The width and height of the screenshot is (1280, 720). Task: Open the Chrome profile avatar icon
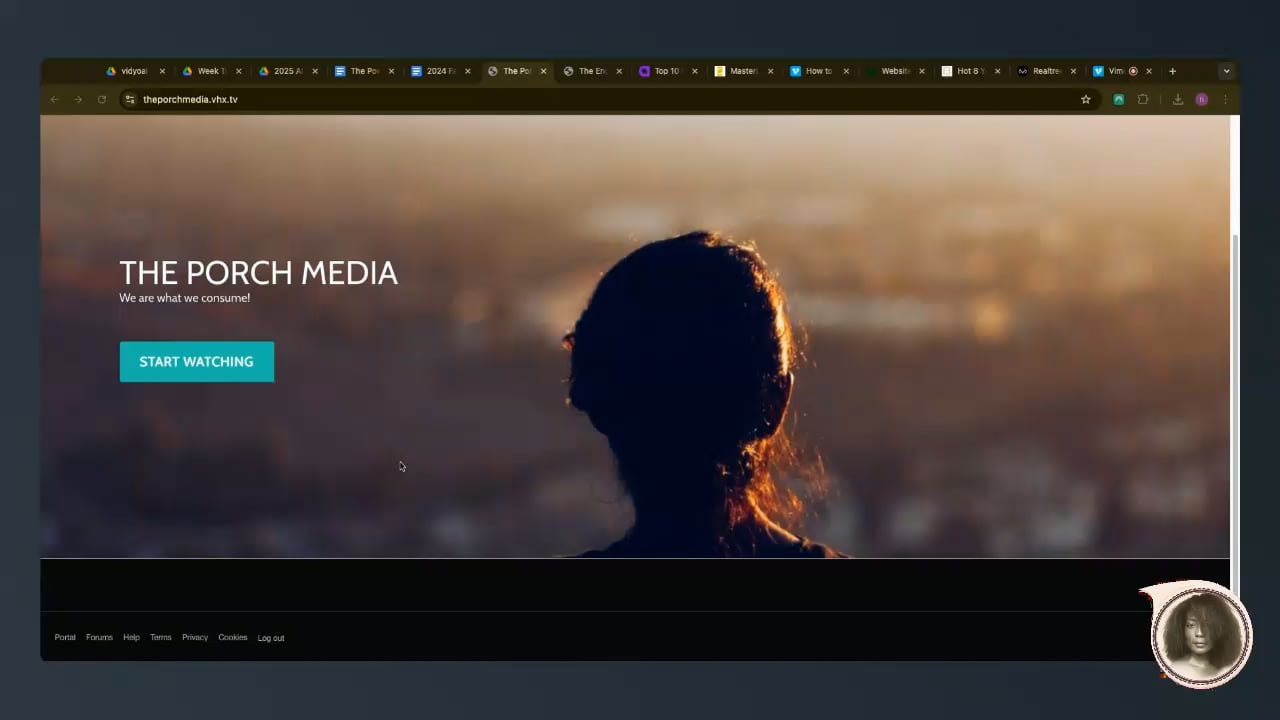[1201, 99]
